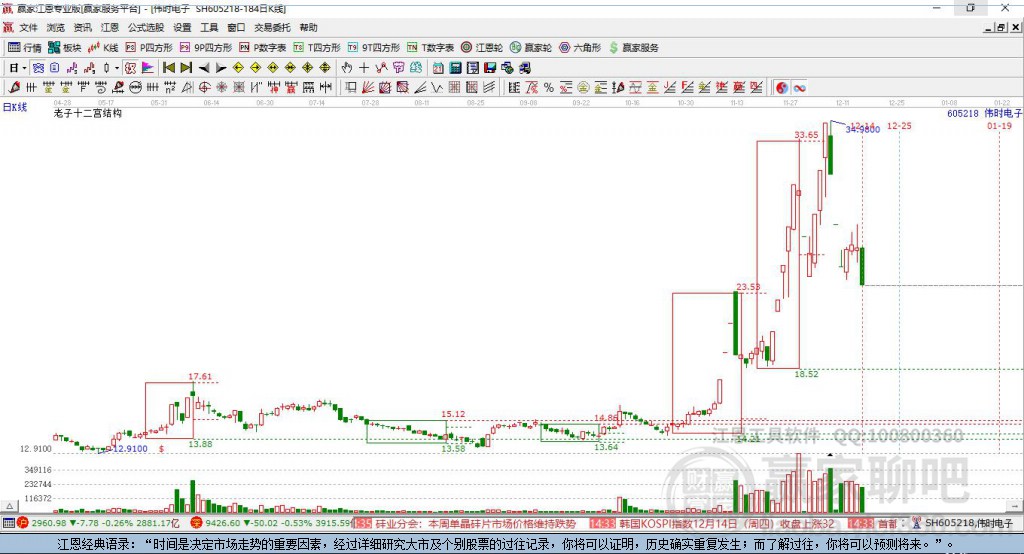Expand the candlestick style dropdown arrow
The width and height of the screenshot is (1024, 554).
point(117,68)
